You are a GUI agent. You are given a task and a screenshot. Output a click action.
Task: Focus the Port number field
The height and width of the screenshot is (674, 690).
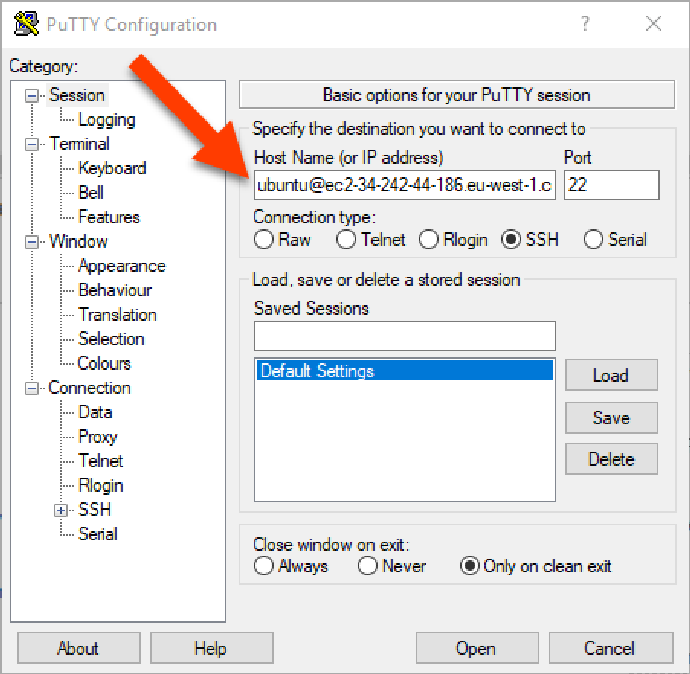tap(611, 185)
